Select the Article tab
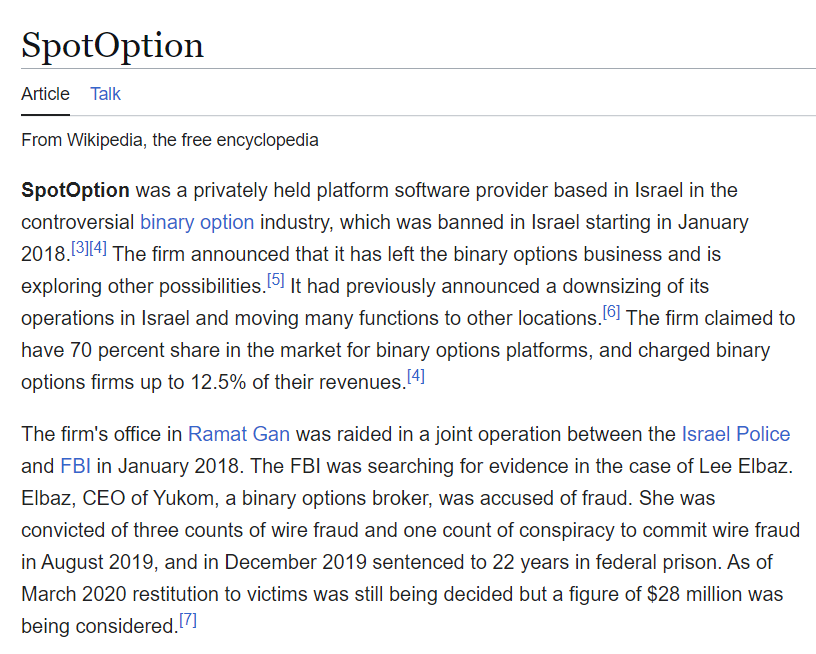816x654 pixels. click(45, 94)
